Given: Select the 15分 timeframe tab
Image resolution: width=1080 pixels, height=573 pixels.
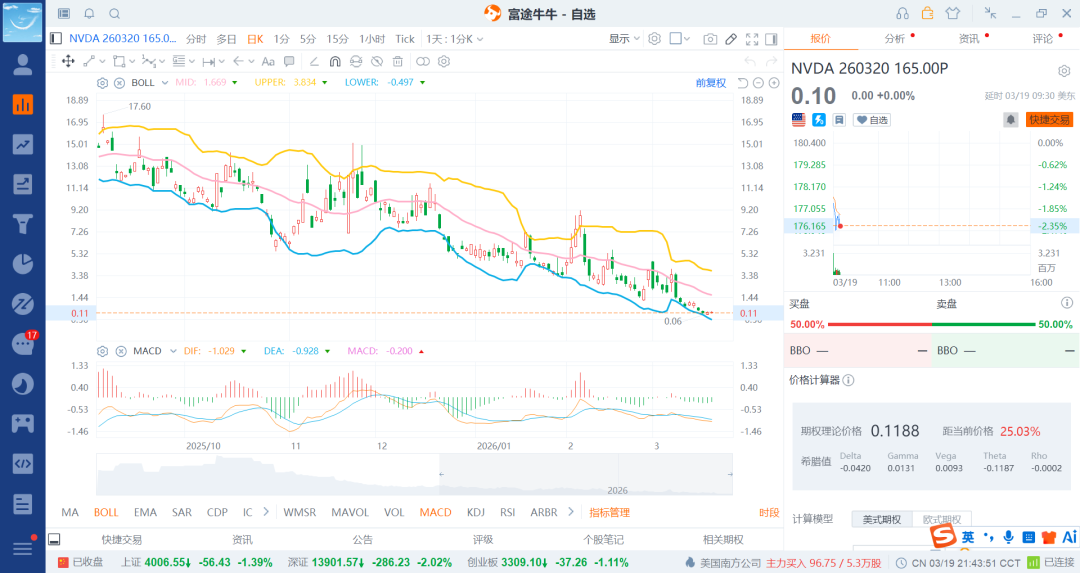Looking at the screenshot, I should [338, 39].
